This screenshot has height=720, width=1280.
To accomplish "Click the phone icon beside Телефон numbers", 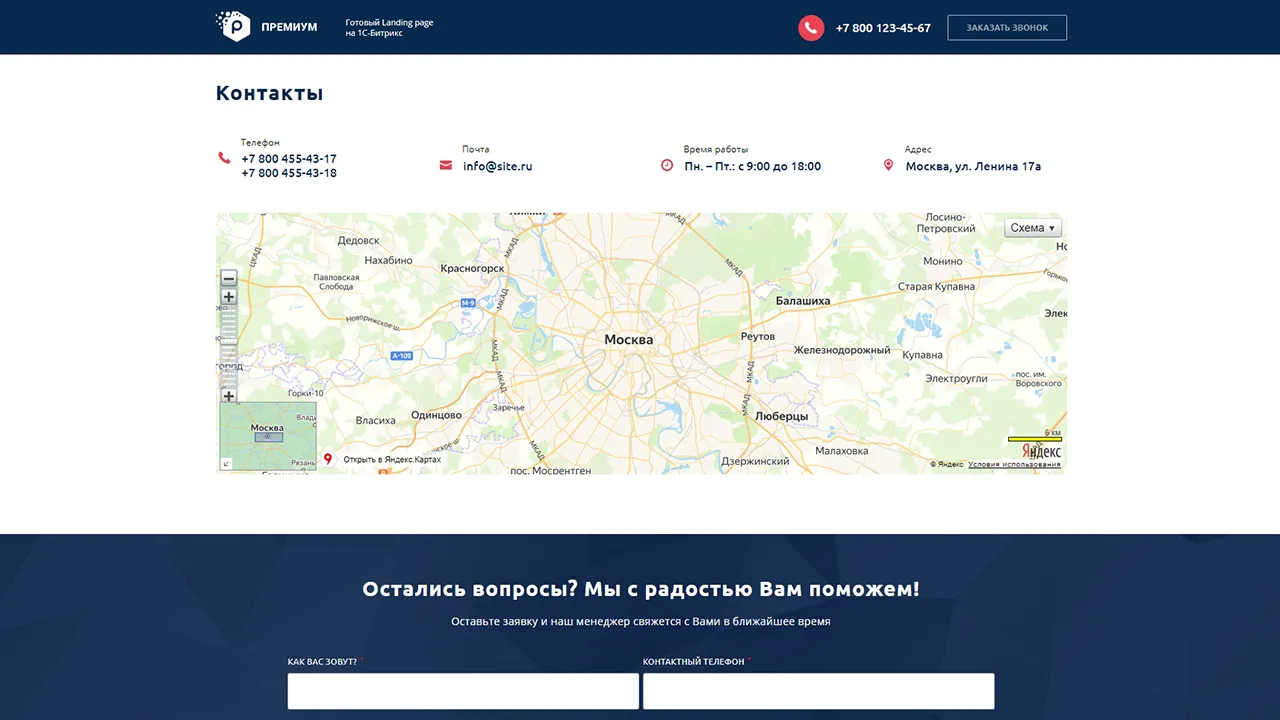I will point(224,158).
